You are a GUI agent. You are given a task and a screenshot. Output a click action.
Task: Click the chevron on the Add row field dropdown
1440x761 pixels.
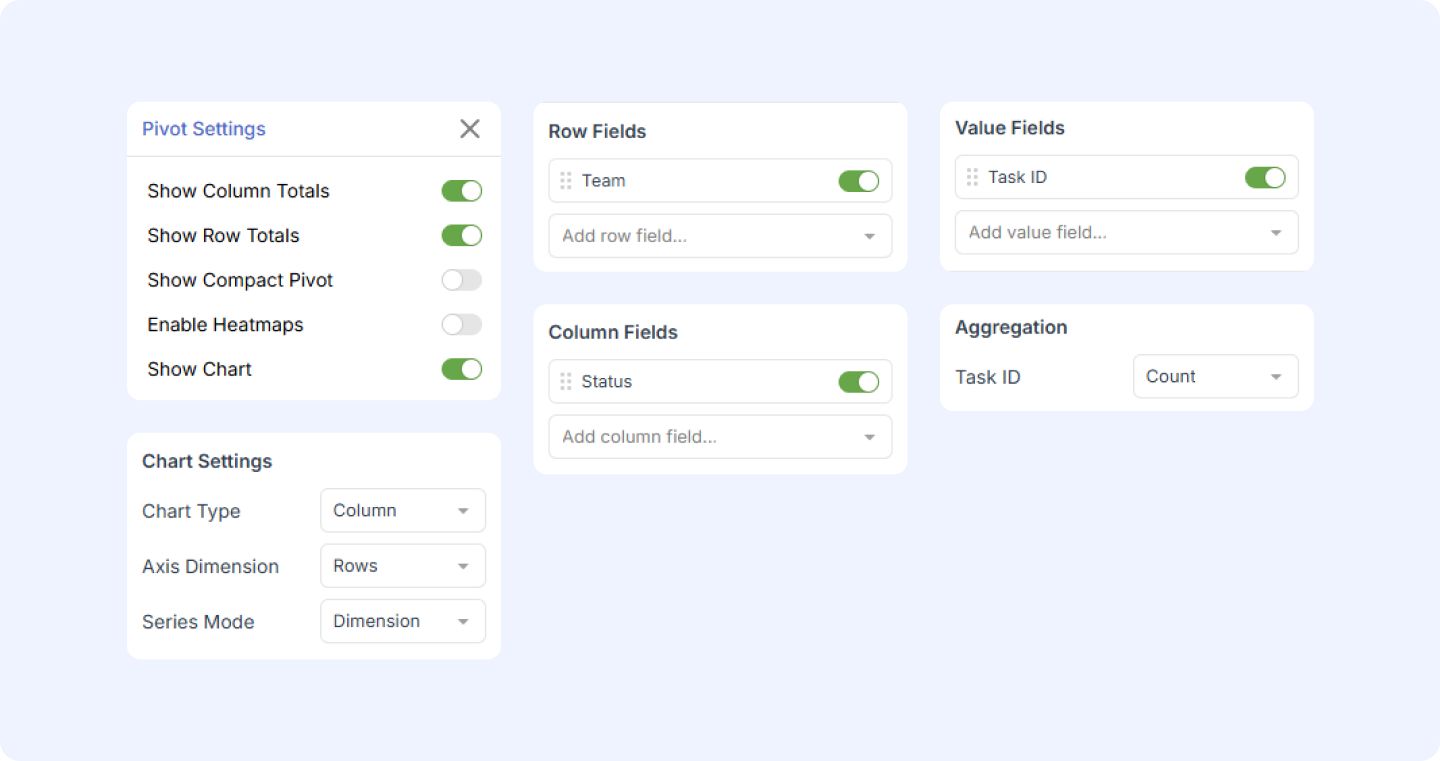tap(868, 236)
